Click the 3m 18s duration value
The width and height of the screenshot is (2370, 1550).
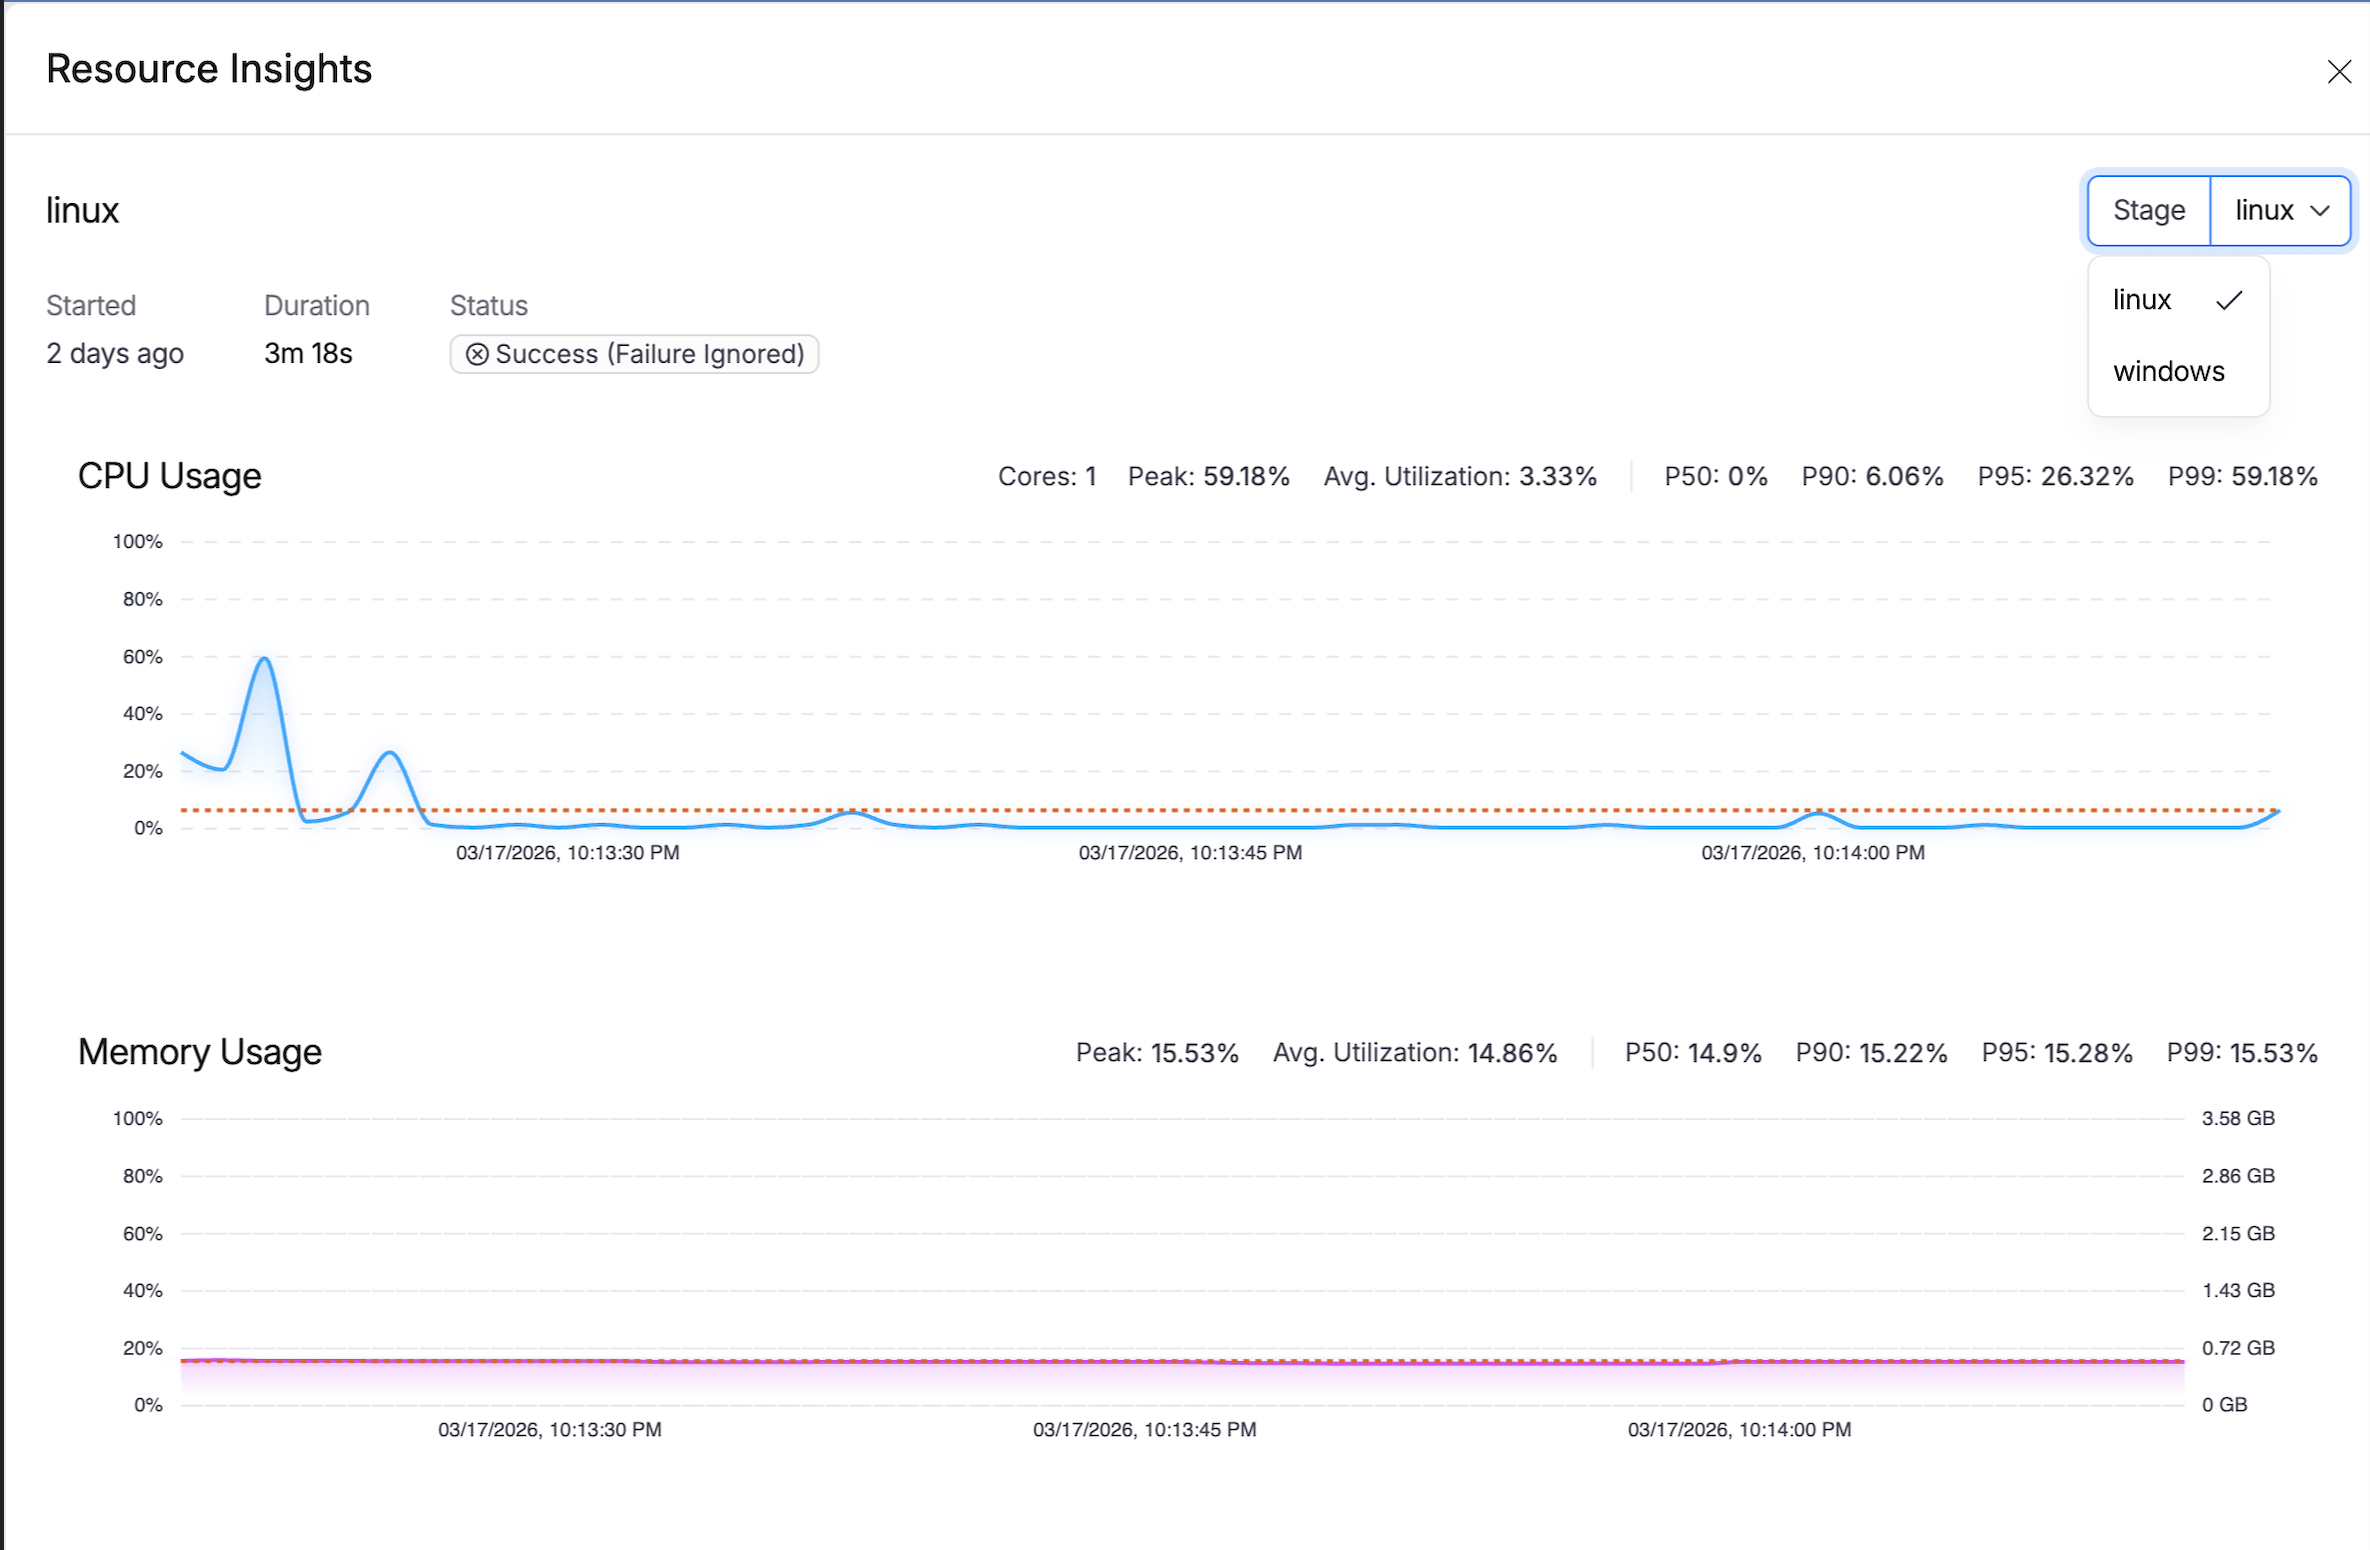[x=308, y=353]
